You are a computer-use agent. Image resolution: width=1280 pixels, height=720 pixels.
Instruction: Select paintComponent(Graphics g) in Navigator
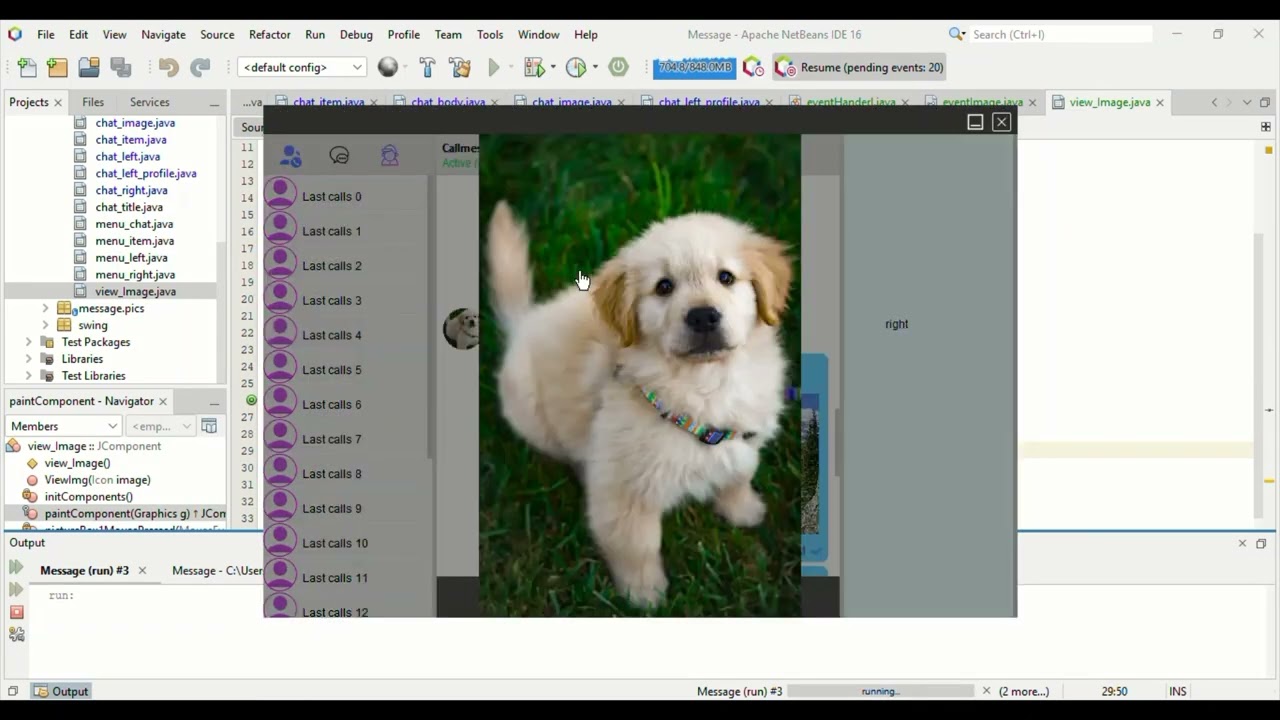click(x=134, y=513)
